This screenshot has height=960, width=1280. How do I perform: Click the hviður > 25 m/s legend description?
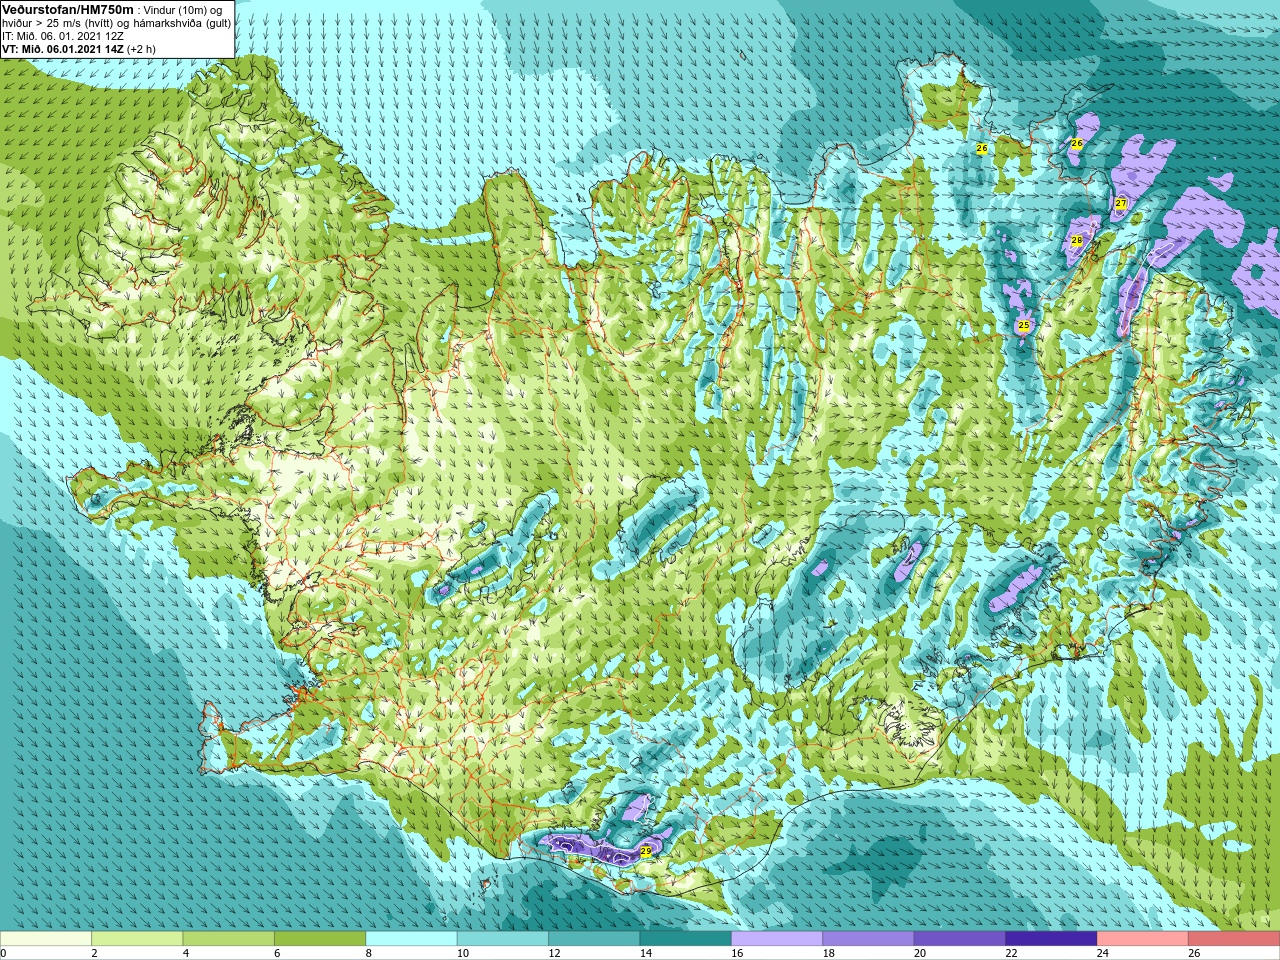pos(117,22)
